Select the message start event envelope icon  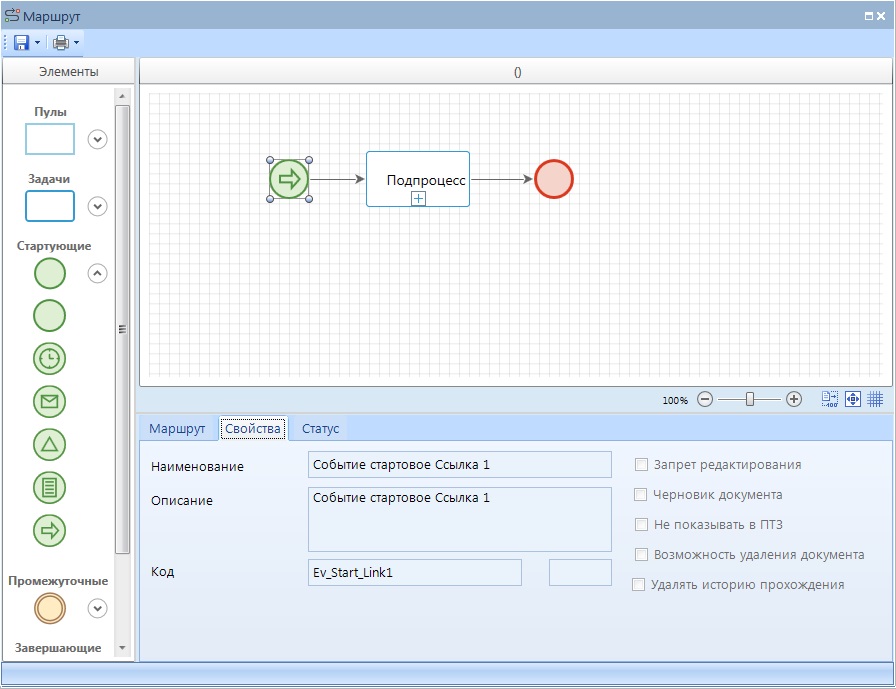(50, 401)
